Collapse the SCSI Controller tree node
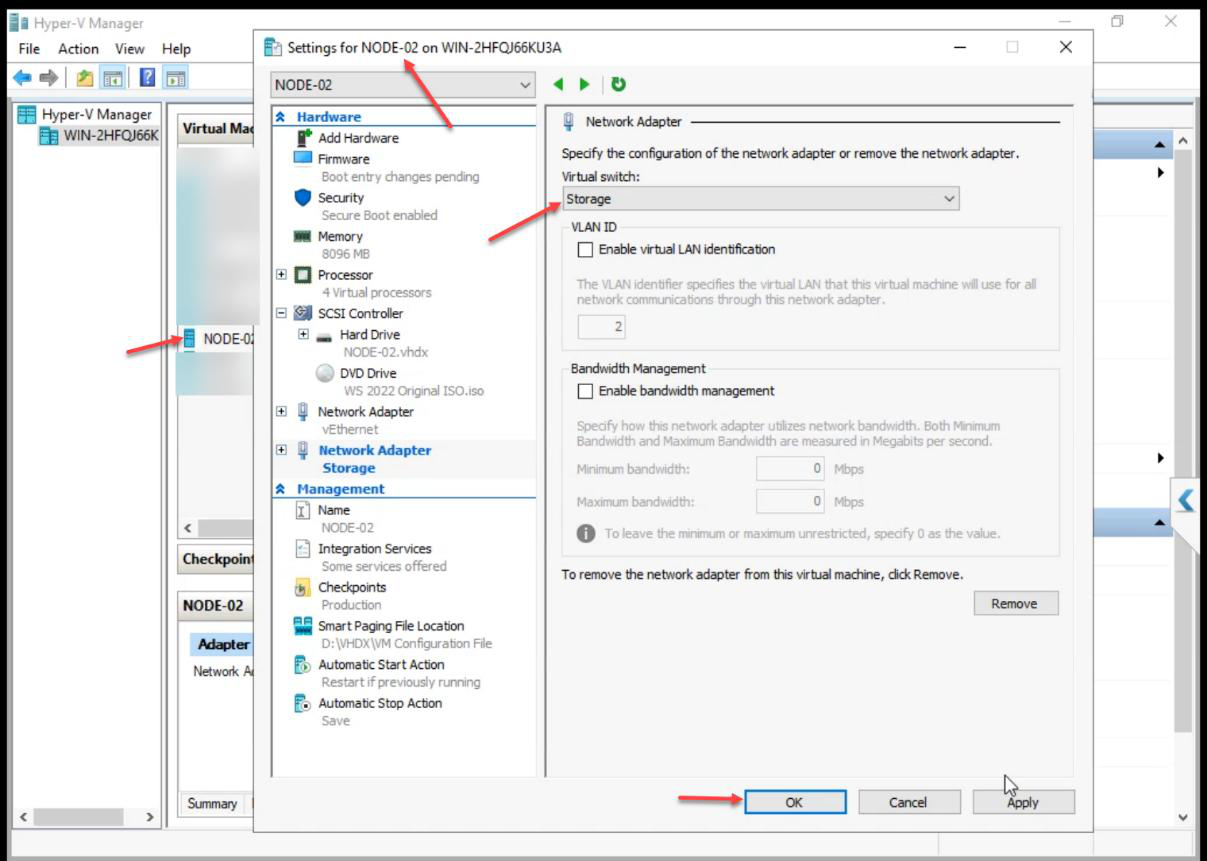The width and height of the screenshot is (1207, 861). 281,313
